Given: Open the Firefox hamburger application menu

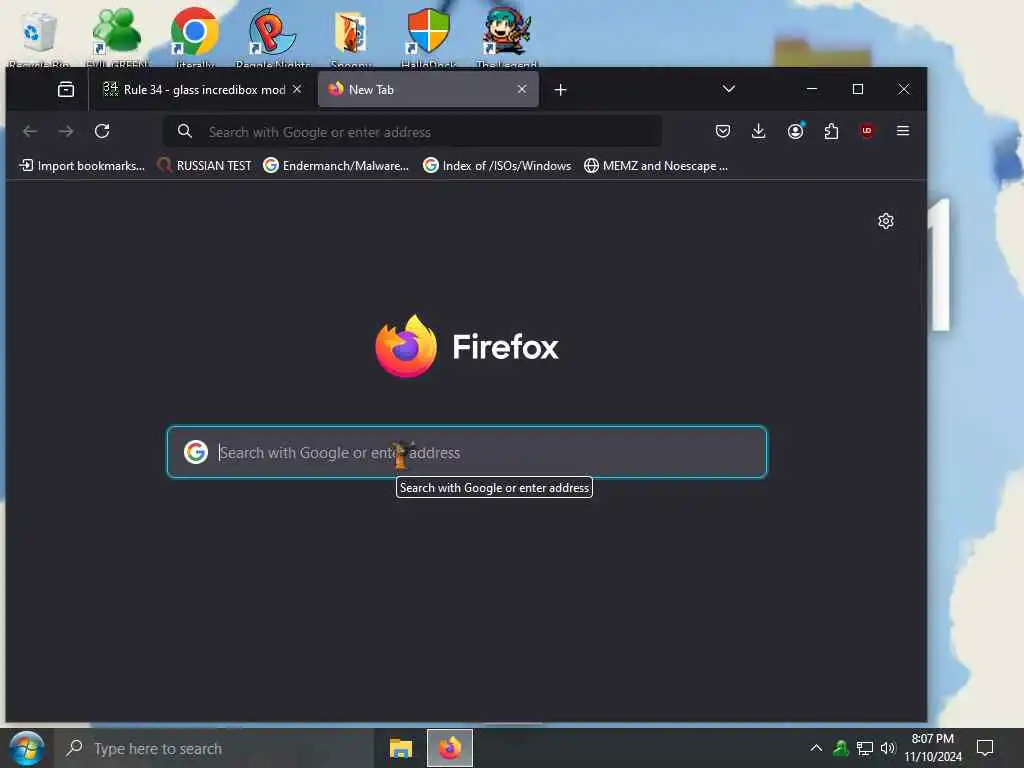Looking at the screenshot, I should [903, 131].
